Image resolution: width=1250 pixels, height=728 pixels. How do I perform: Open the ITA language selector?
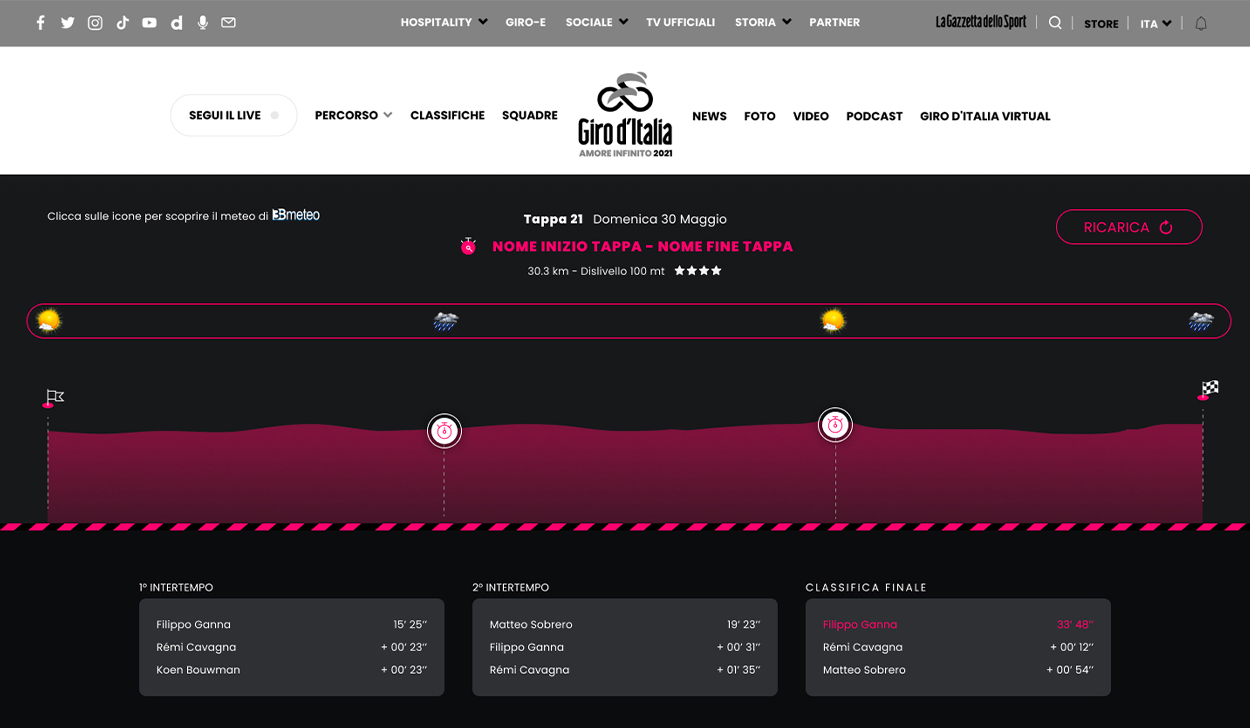[x=1156, y=24]
